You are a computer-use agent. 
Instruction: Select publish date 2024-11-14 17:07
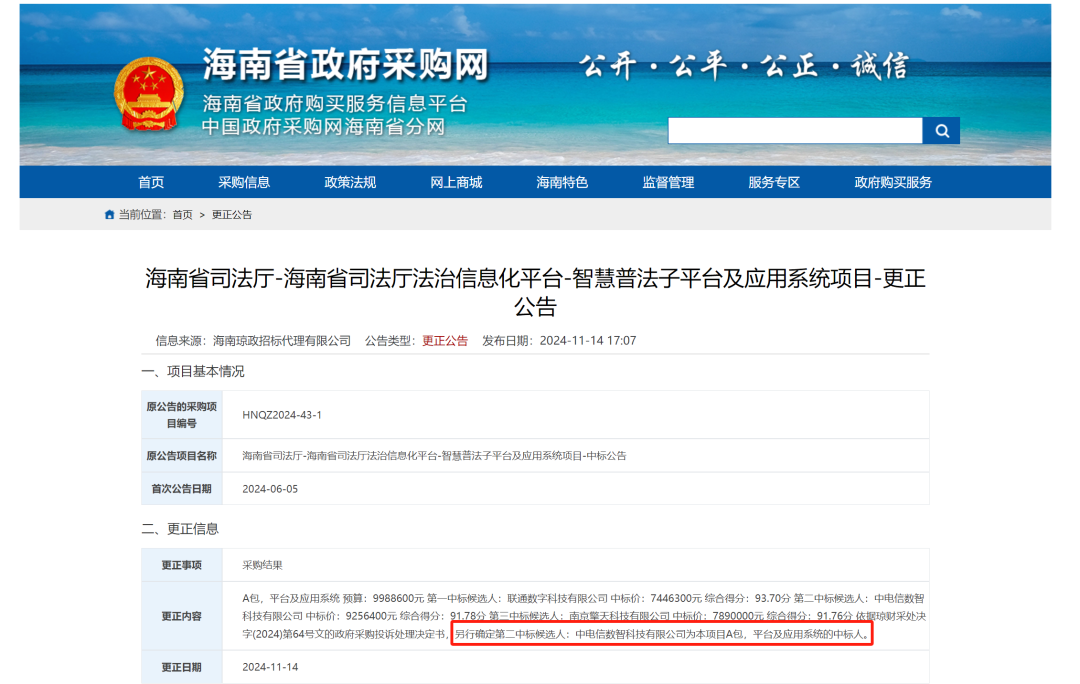click(588, 341)
